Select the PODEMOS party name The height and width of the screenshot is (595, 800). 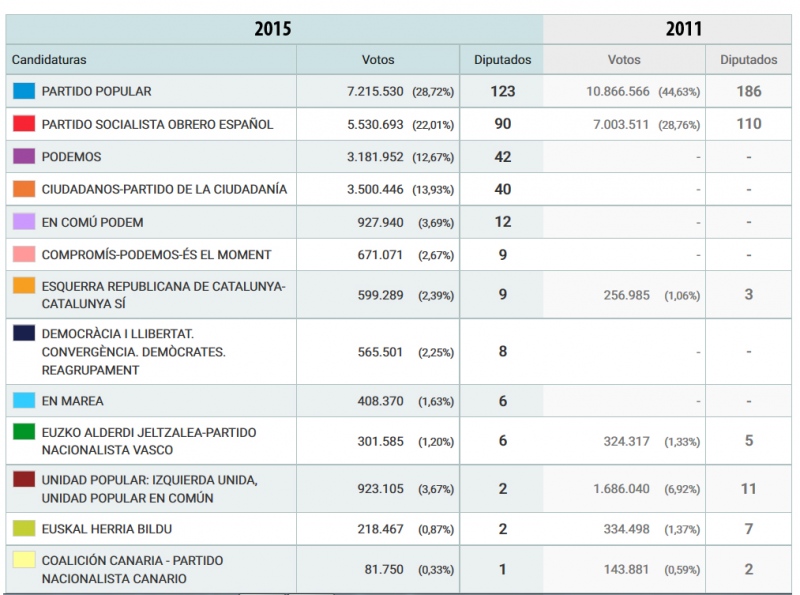(71, 157)
